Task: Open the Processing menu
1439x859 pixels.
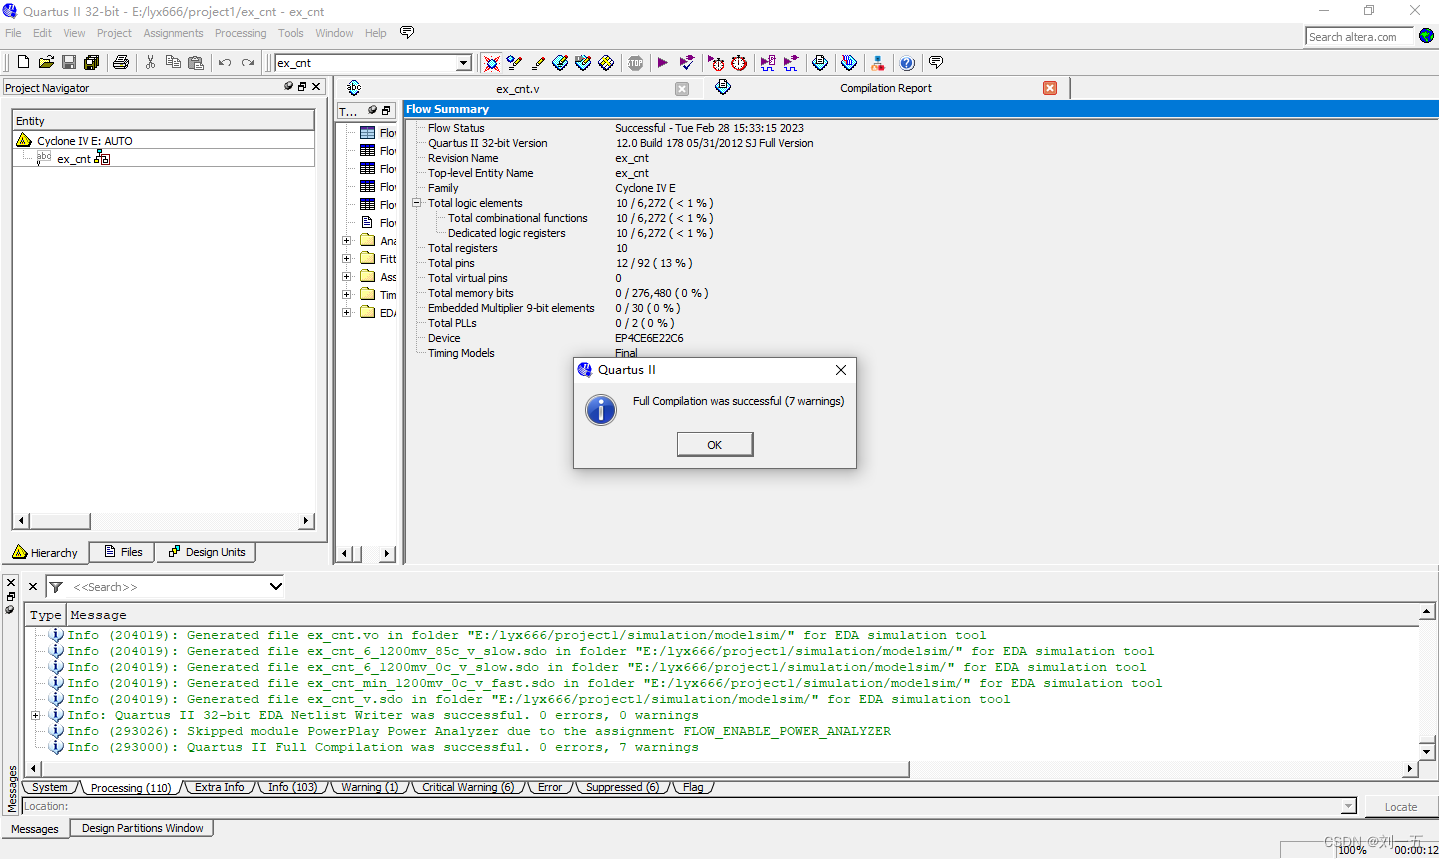Action: [240, 33]
